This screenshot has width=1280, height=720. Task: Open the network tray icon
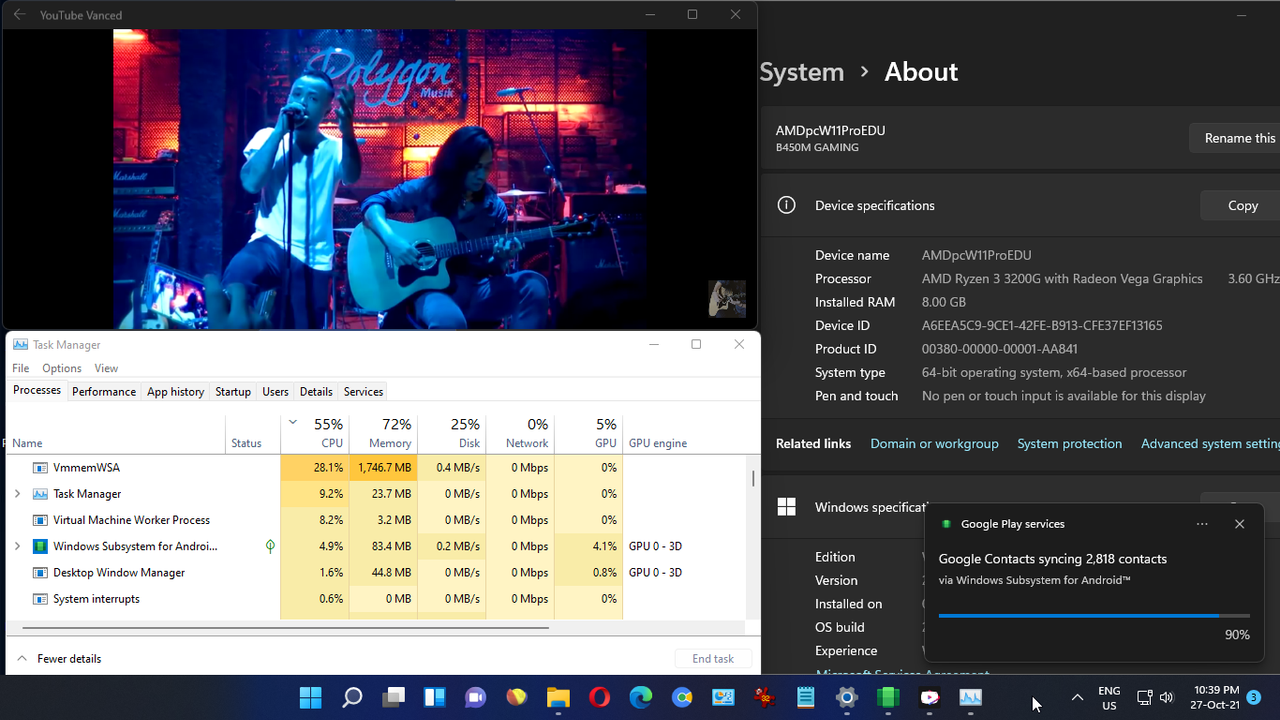tap(1145, 697)
